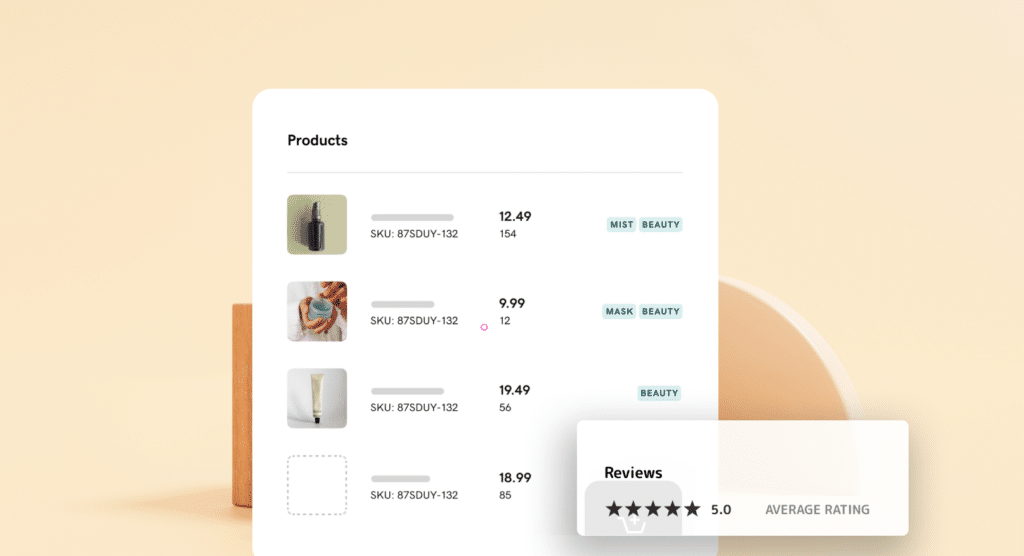Click the AVERAGE RATING label
Screen dimensions: 1024x556
tap(817, 510)
